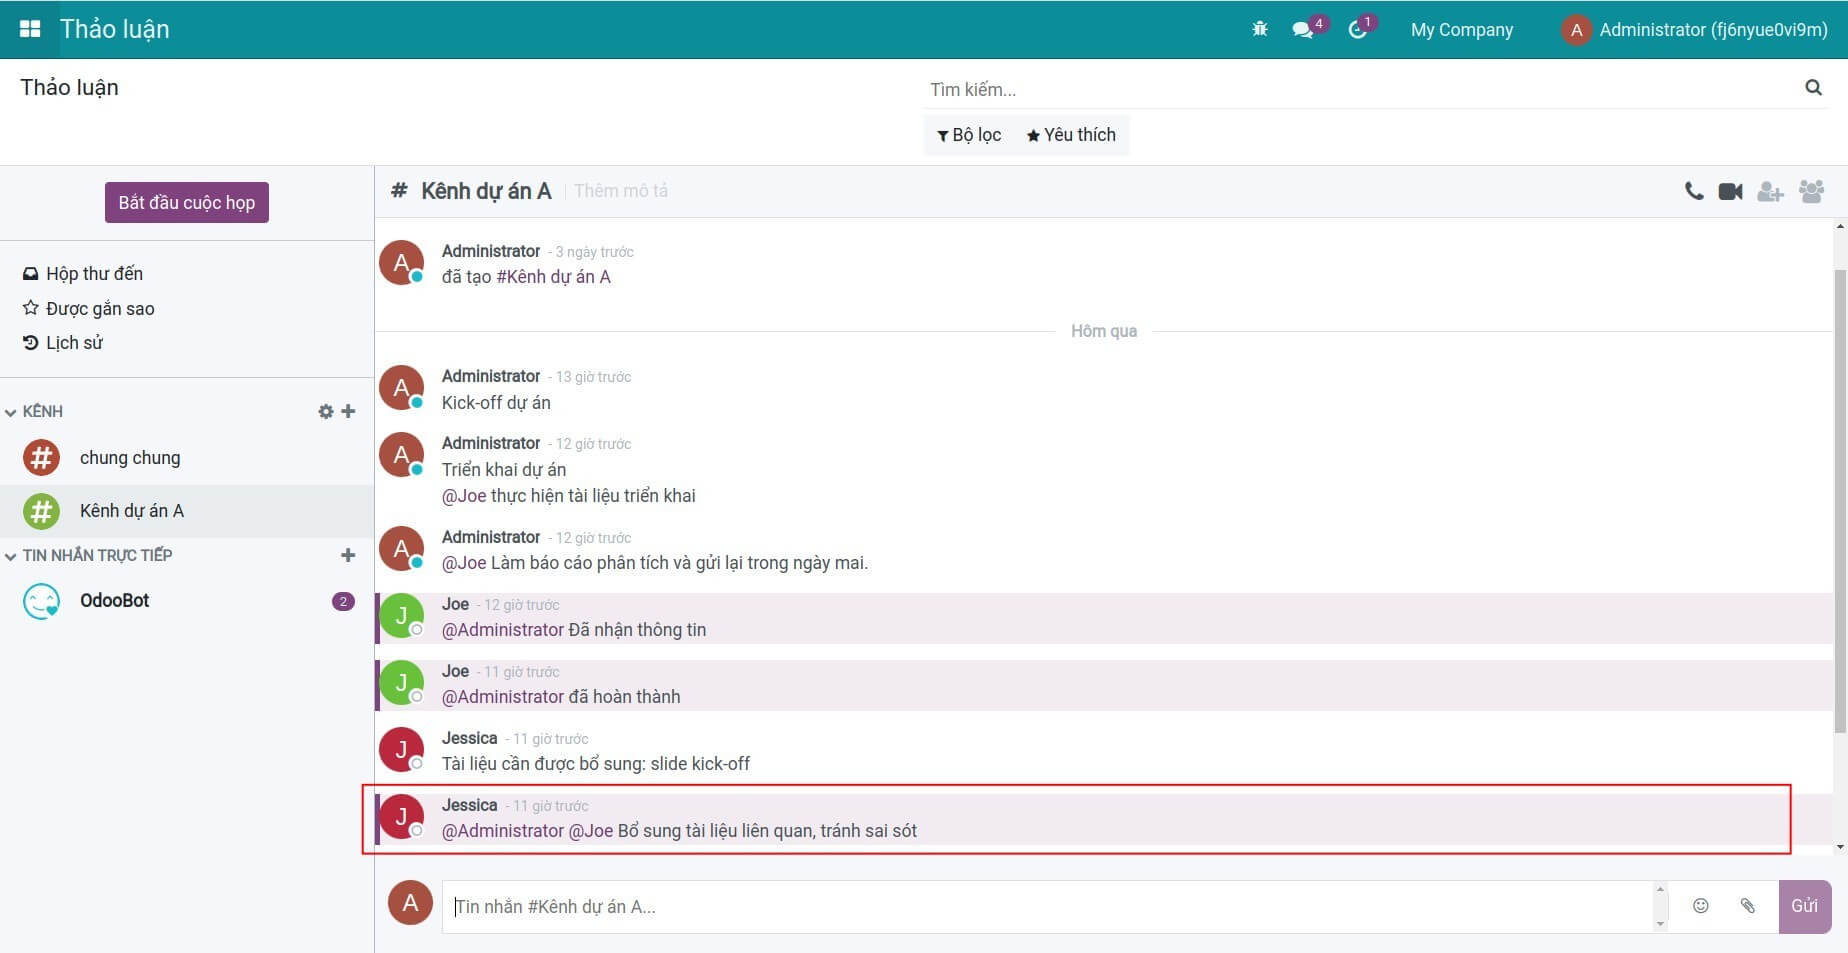Viewport: 1848px width, 953px height.
Task: Focus the Tìm kiếm search field
Action: point(1360,90)
